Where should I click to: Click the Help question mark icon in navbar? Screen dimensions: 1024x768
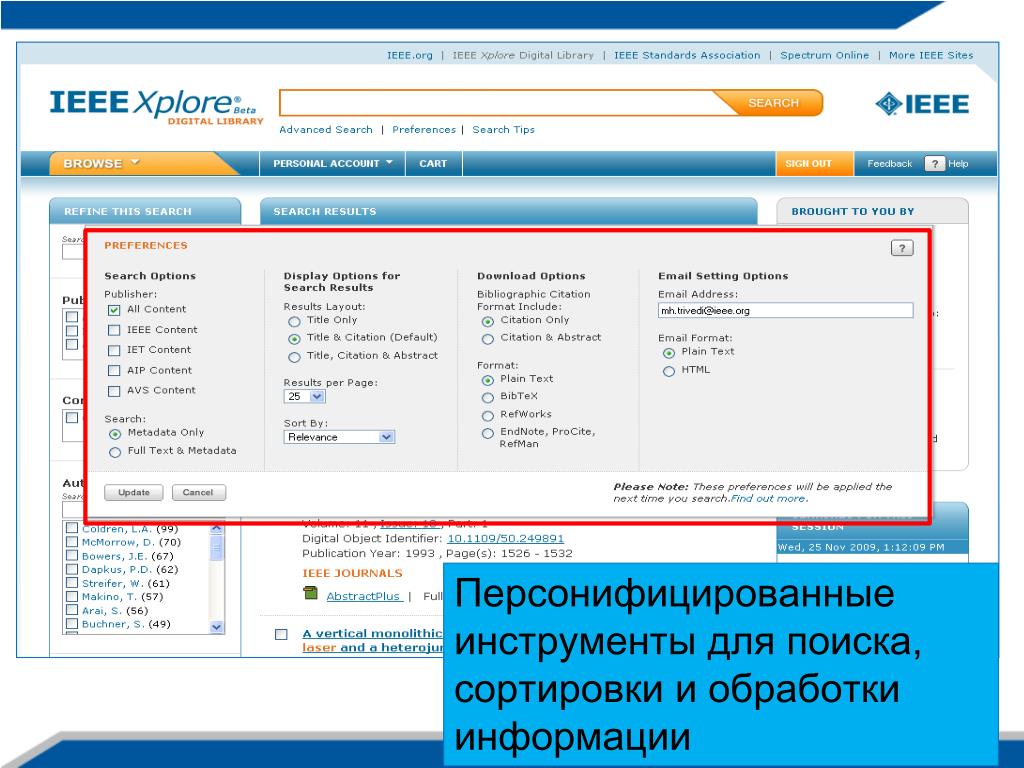[x=935, y=164]
